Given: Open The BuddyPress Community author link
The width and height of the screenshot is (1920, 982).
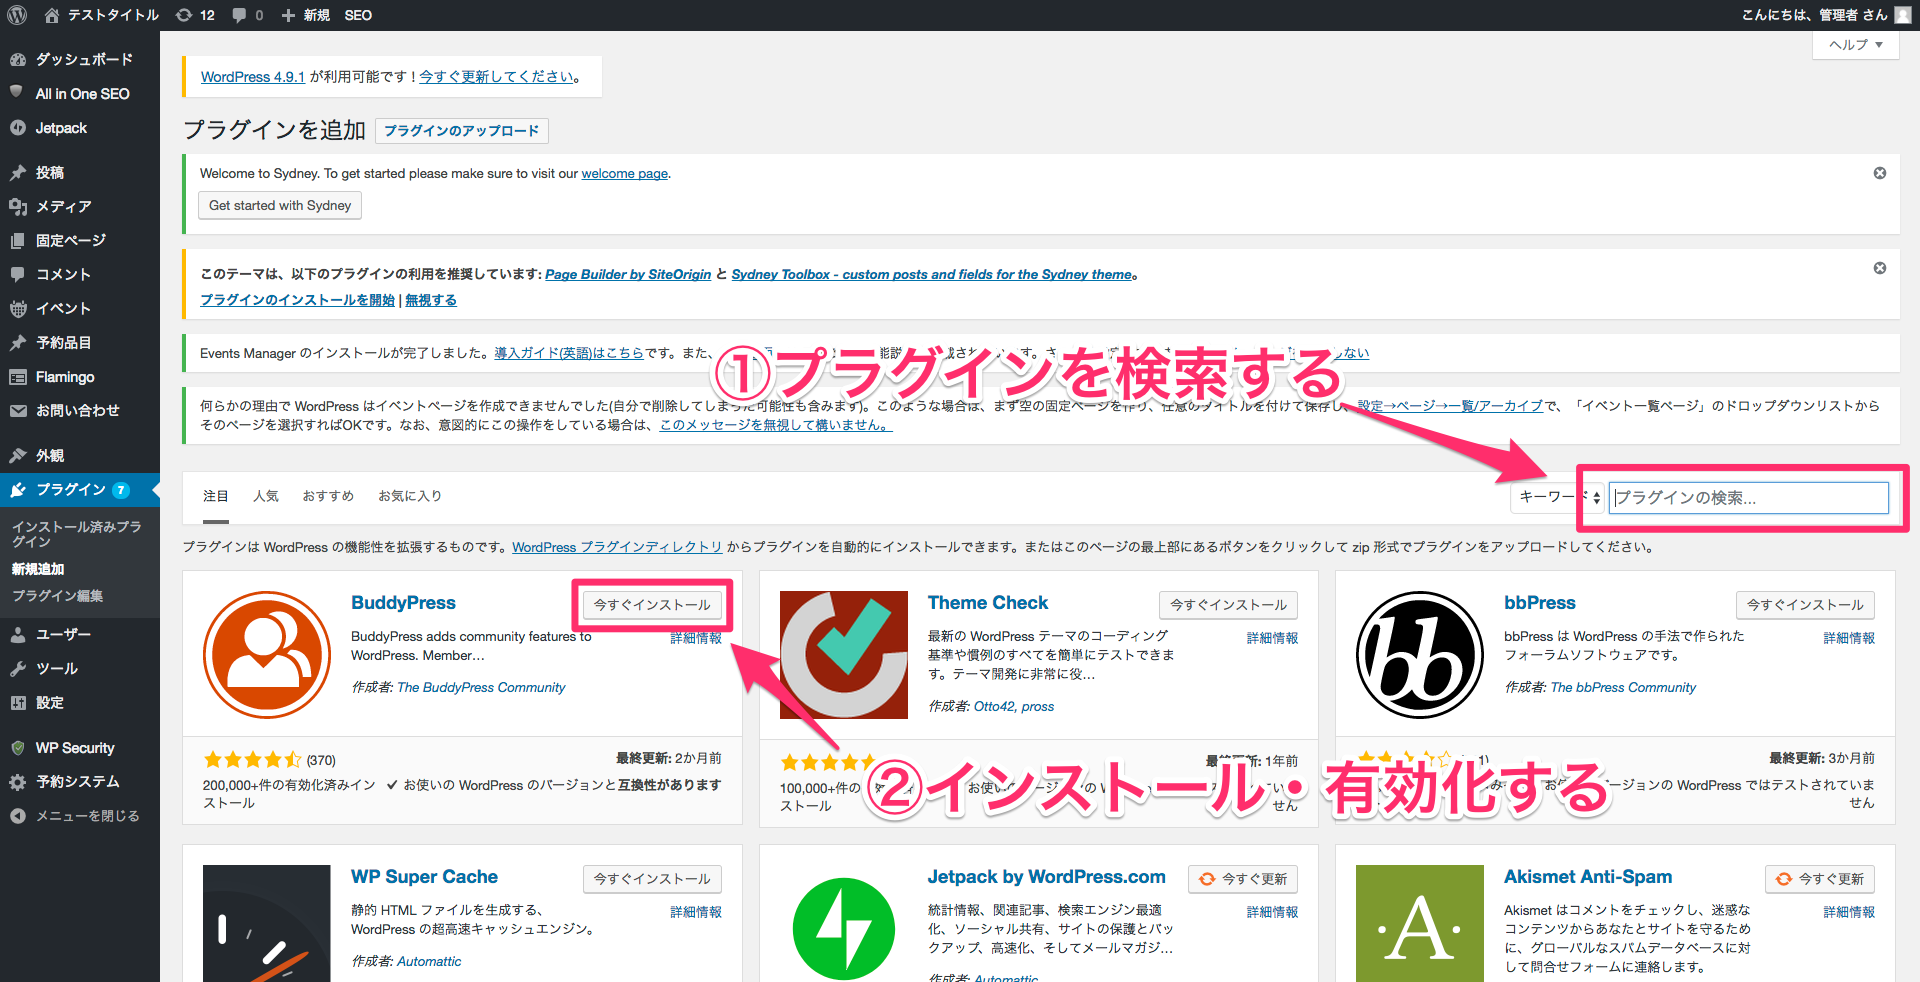Looking at the screenshot, I should pyautogui.click(x=481, y=688).
